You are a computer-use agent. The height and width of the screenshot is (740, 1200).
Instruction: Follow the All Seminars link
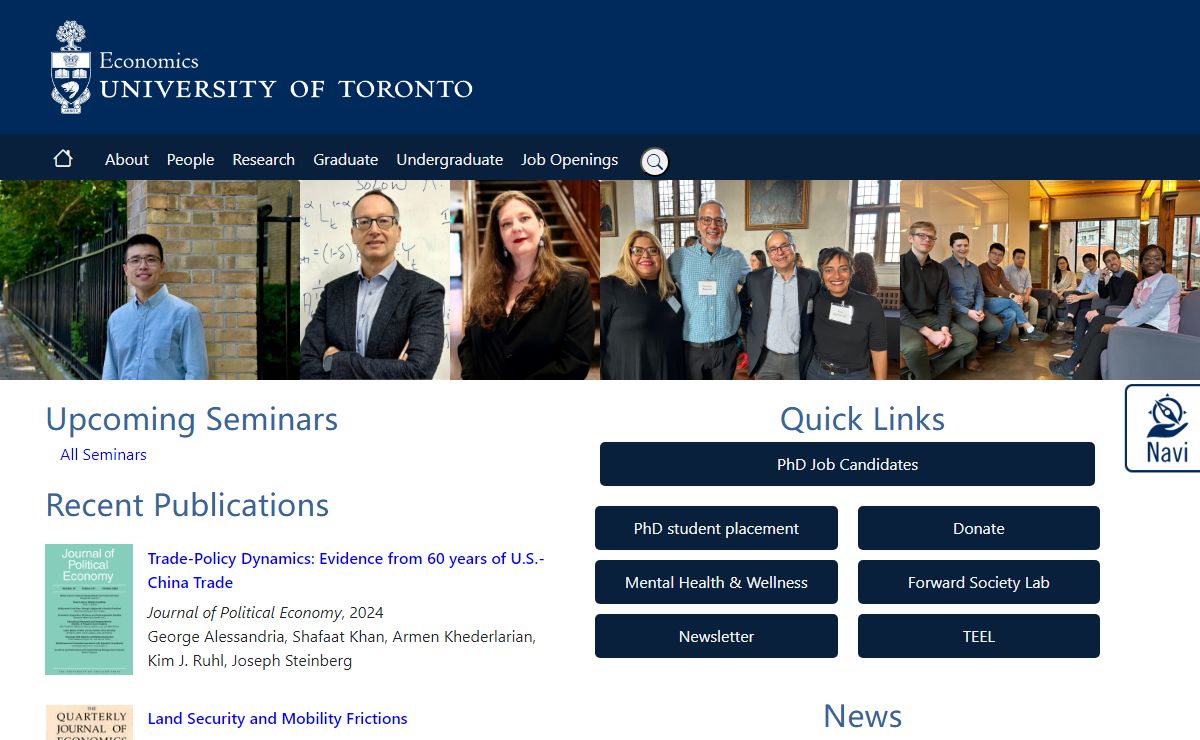coord(103,454)
